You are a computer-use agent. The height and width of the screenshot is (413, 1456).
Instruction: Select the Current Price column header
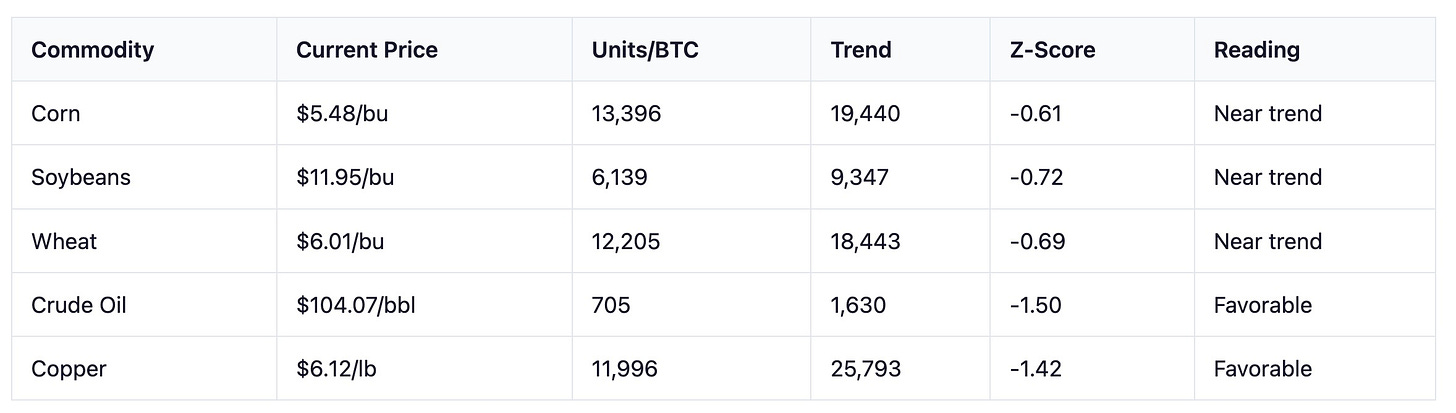pyautogui.click(x=367, y=50)
